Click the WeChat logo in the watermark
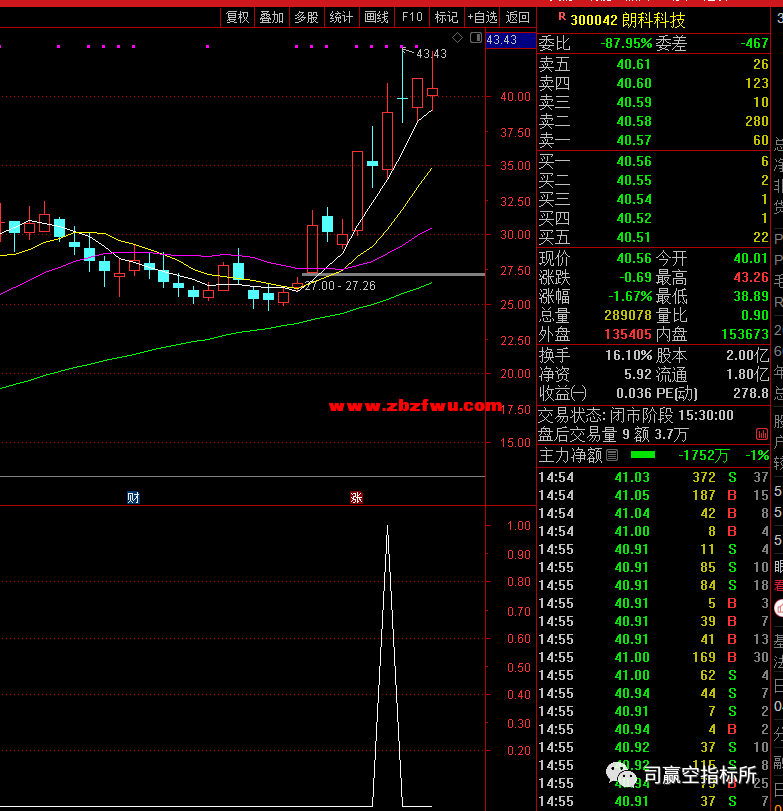This screenshot has height=811, width=783. 627,773
